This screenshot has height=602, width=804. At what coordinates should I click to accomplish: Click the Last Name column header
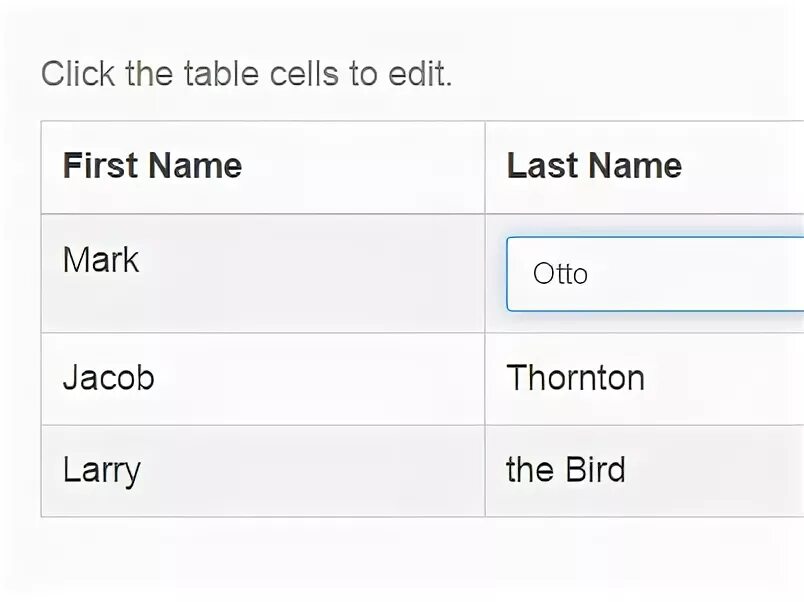pos(594,166)
